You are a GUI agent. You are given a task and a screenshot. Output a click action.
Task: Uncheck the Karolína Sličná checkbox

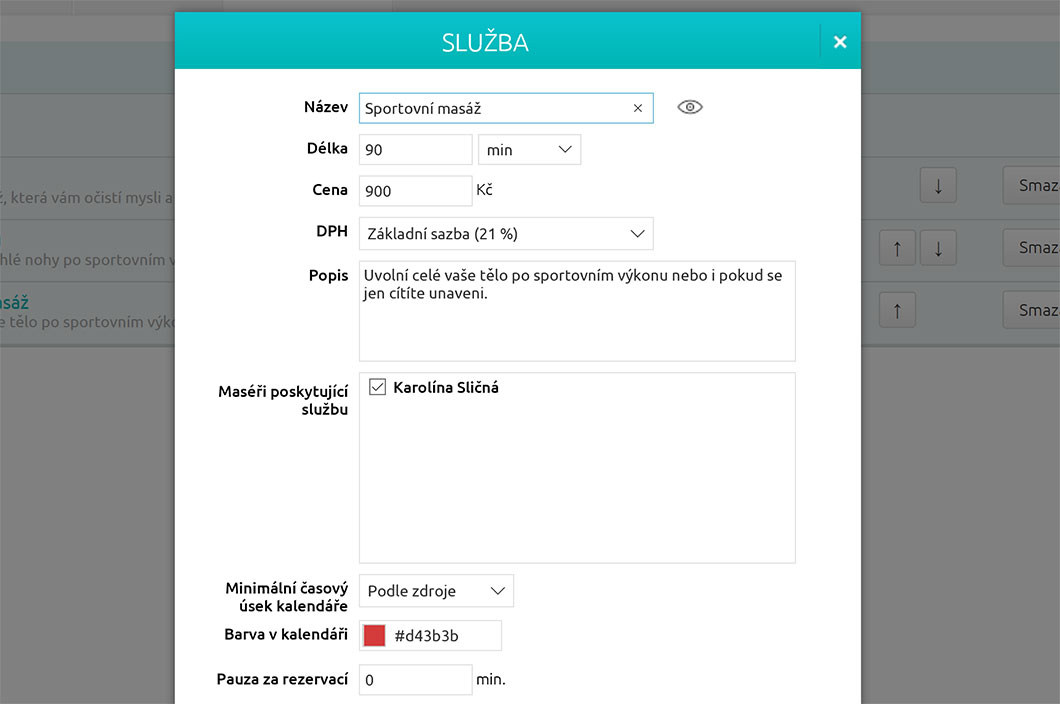pyautogui.click(x=378, y=387)
